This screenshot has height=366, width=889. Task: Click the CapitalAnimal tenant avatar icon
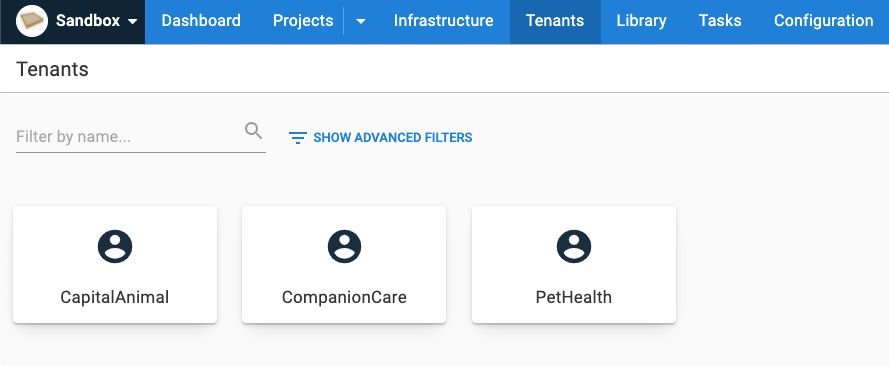115,246
